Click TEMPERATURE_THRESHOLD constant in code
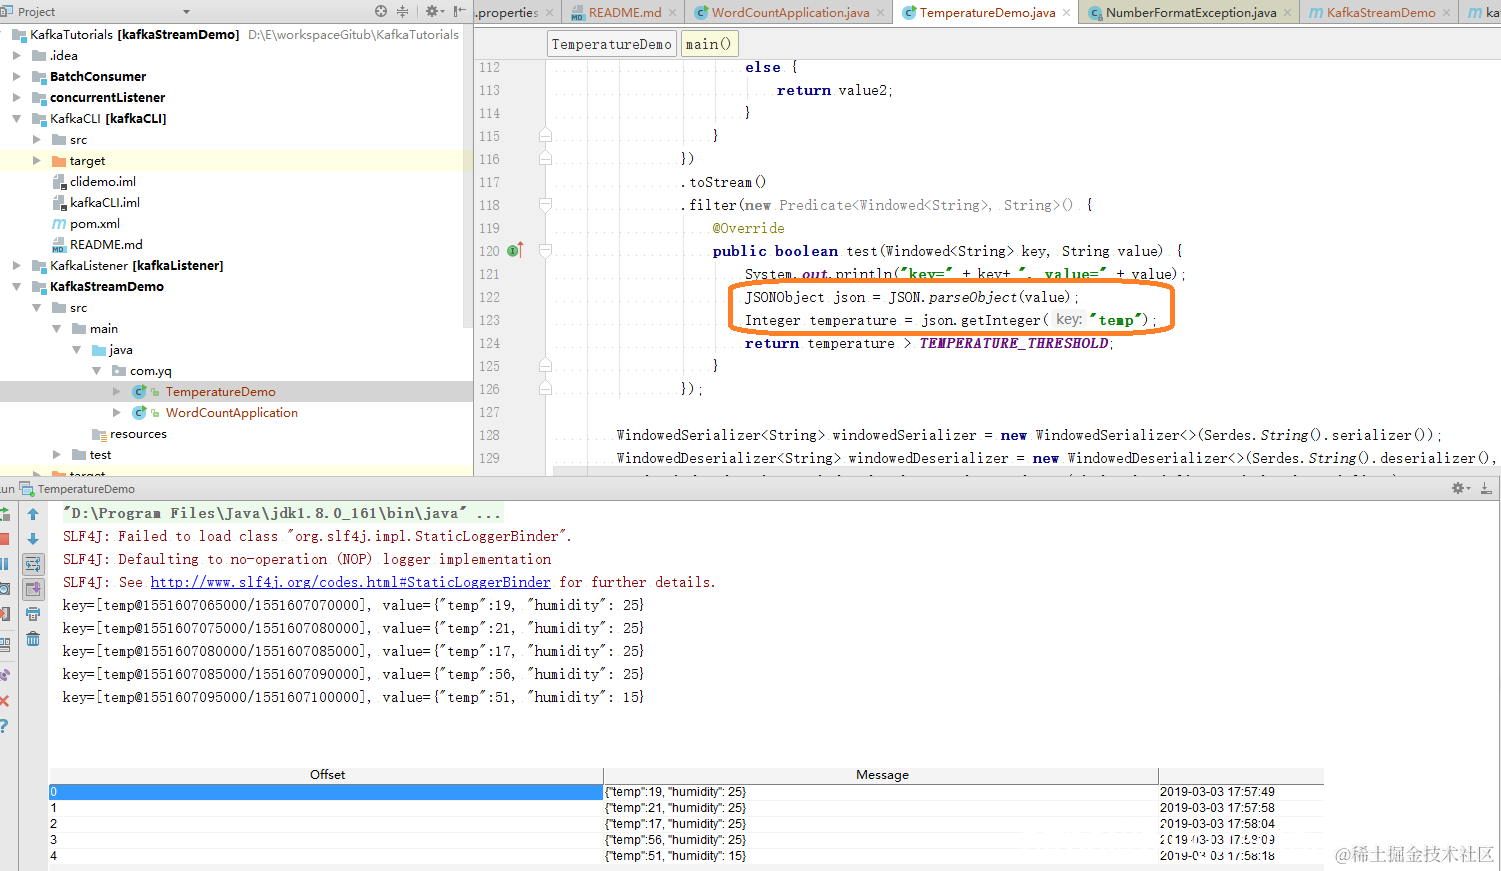 (x=1014, y=343)
